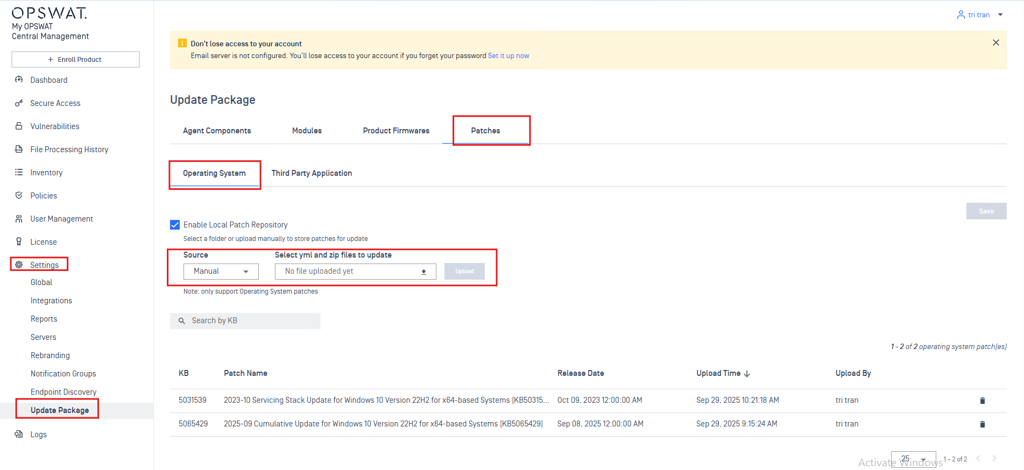Screen dimensions: 1024x470
Task: Sort by the Release Date column header
Action: pyautogui.click(x=581, y=373)
